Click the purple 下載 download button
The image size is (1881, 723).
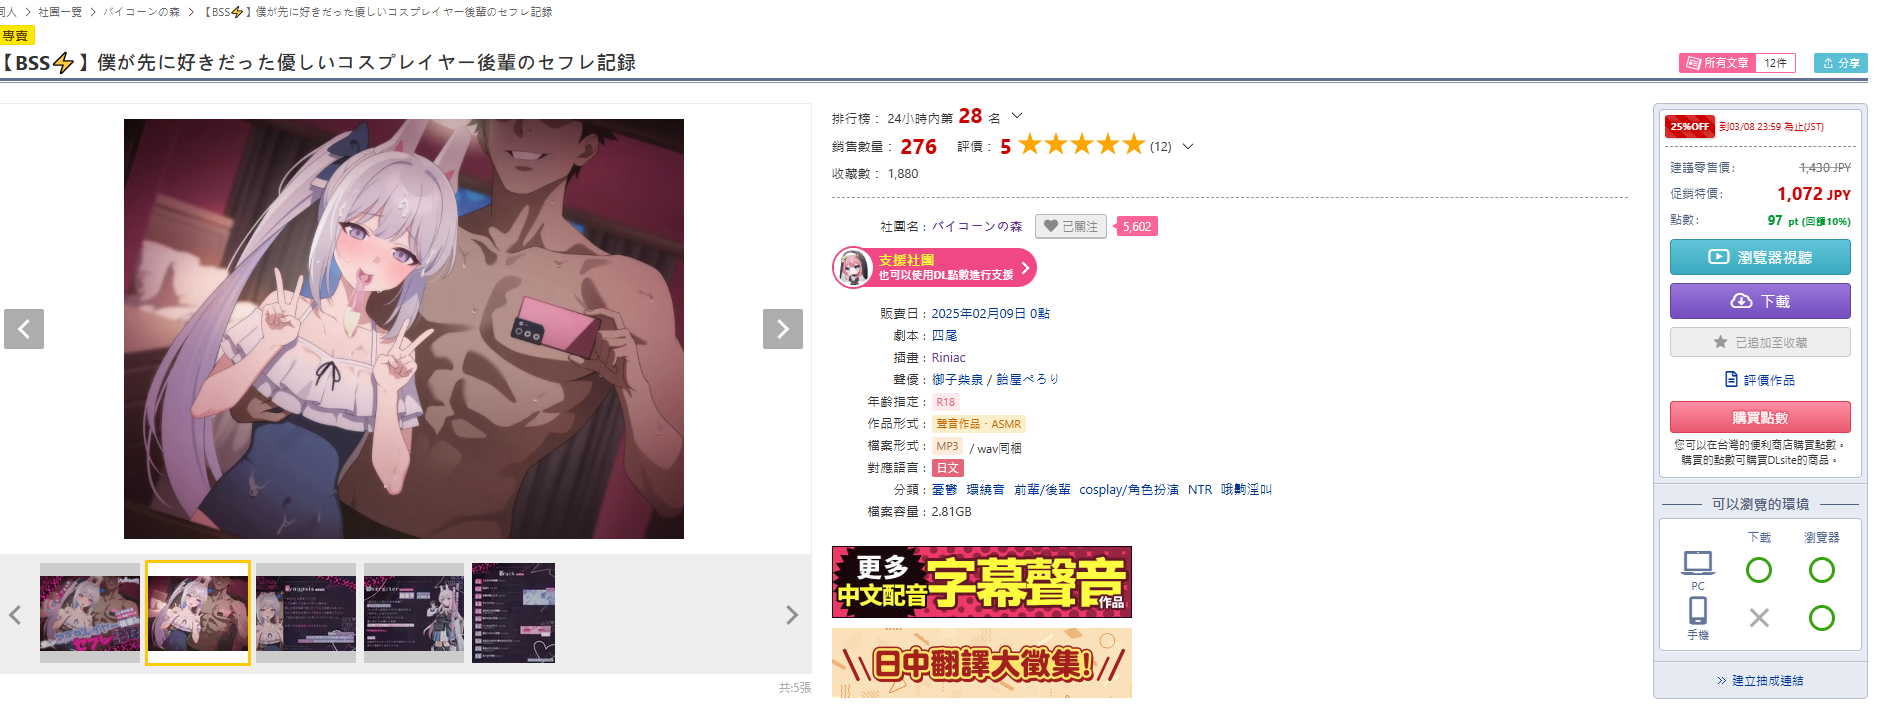click(1760, 301)
